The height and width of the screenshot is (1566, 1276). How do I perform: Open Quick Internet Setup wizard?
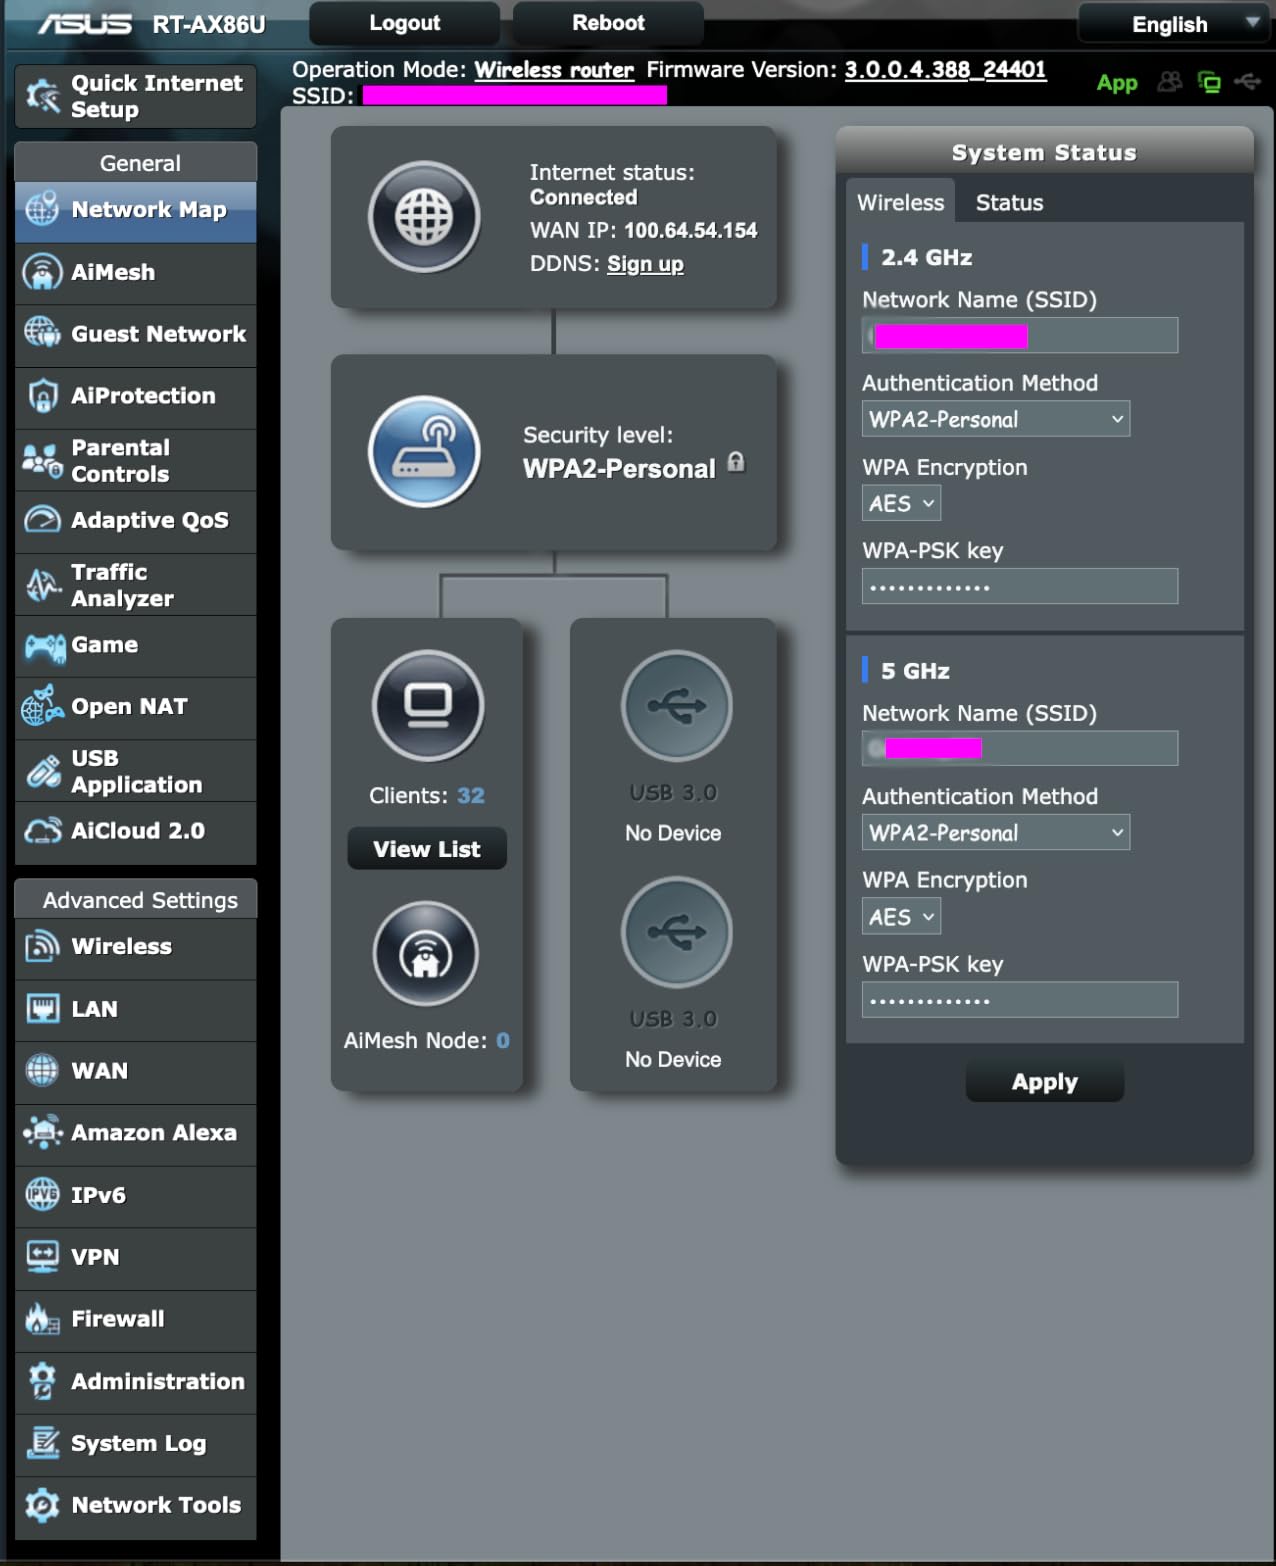click(136, 96)
